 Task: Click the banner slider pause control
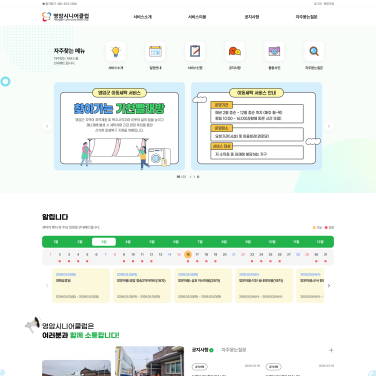point(198,177)
